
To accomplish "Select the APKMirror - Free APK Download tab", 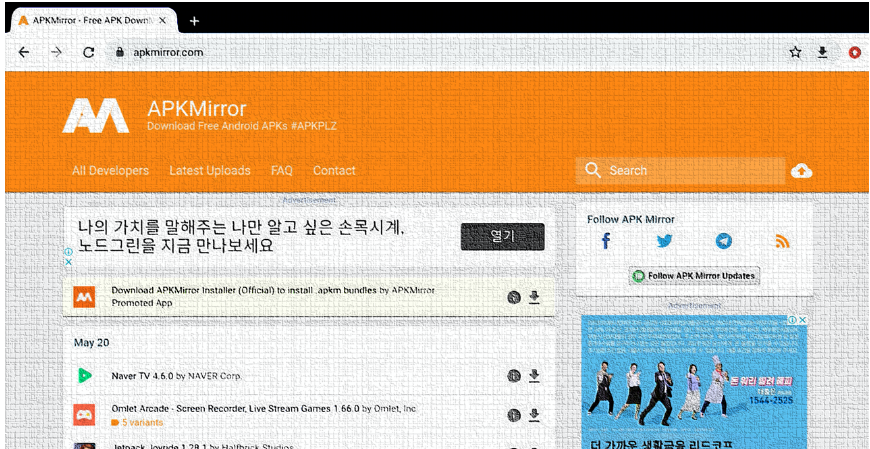I will 92,21.
